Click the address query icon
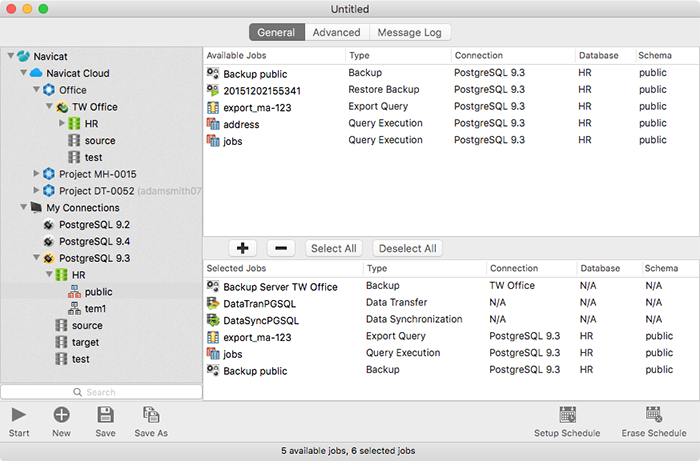 tap(213, 124)
